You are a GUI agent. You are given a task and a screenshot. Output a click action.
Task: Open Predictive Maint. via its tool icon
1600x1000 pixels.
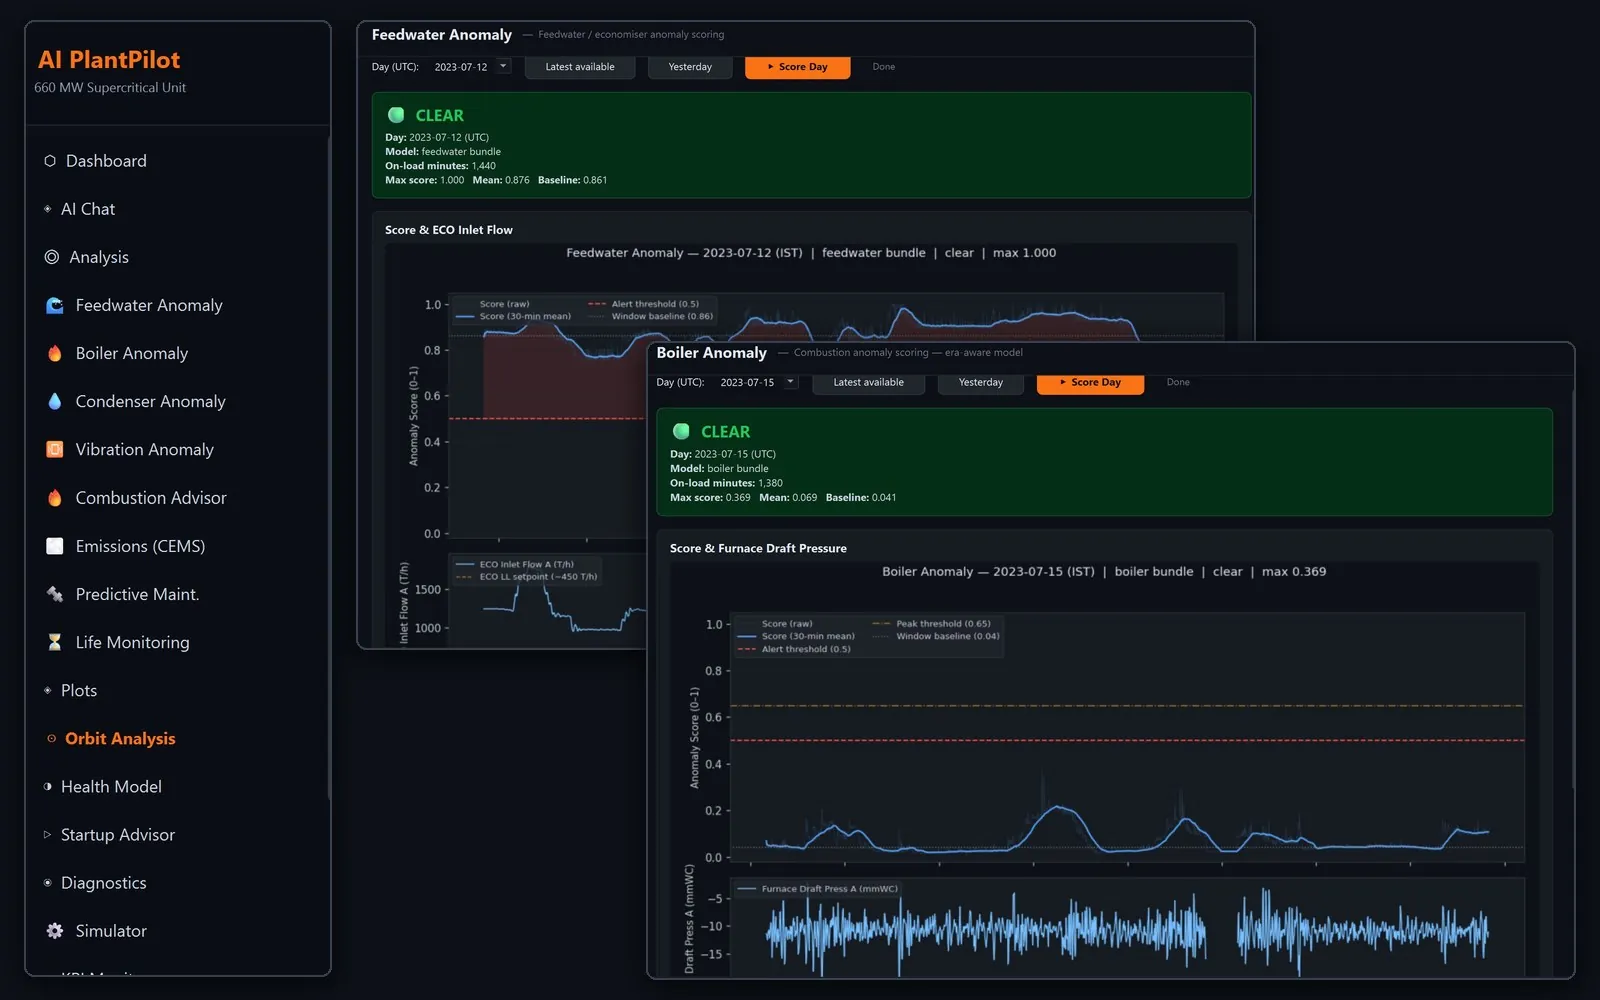click(x=55, y=594)
